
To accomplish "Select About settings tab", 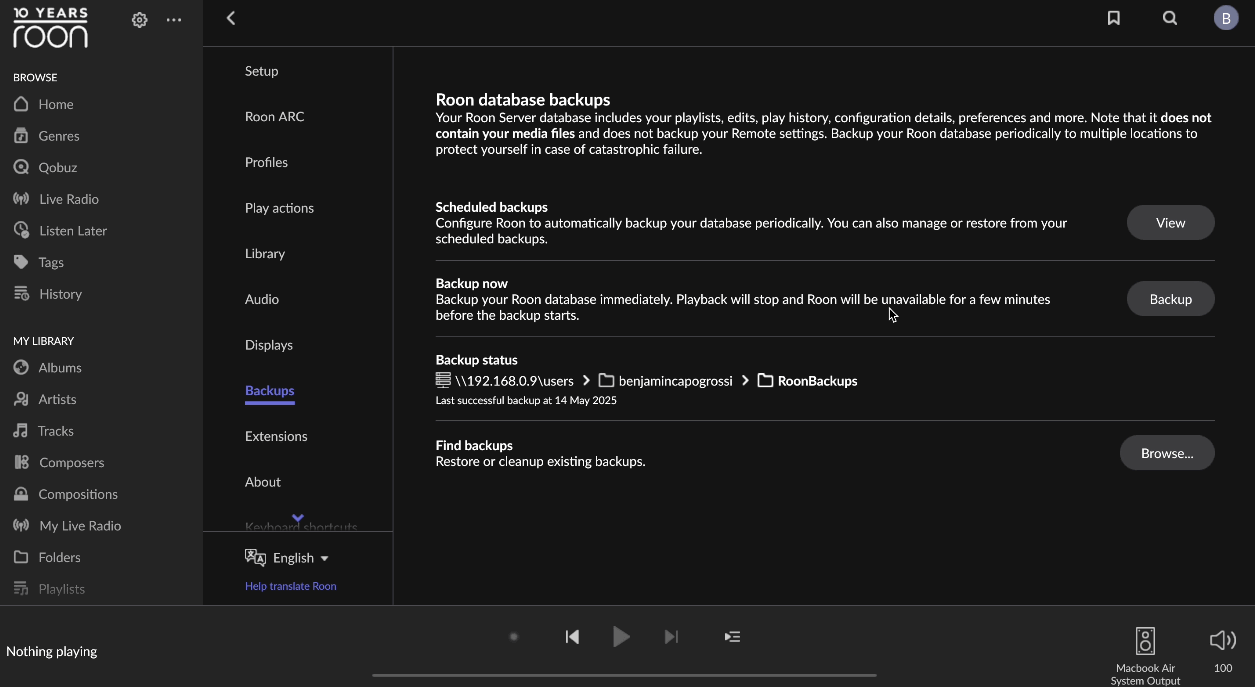I will [263, 482].
